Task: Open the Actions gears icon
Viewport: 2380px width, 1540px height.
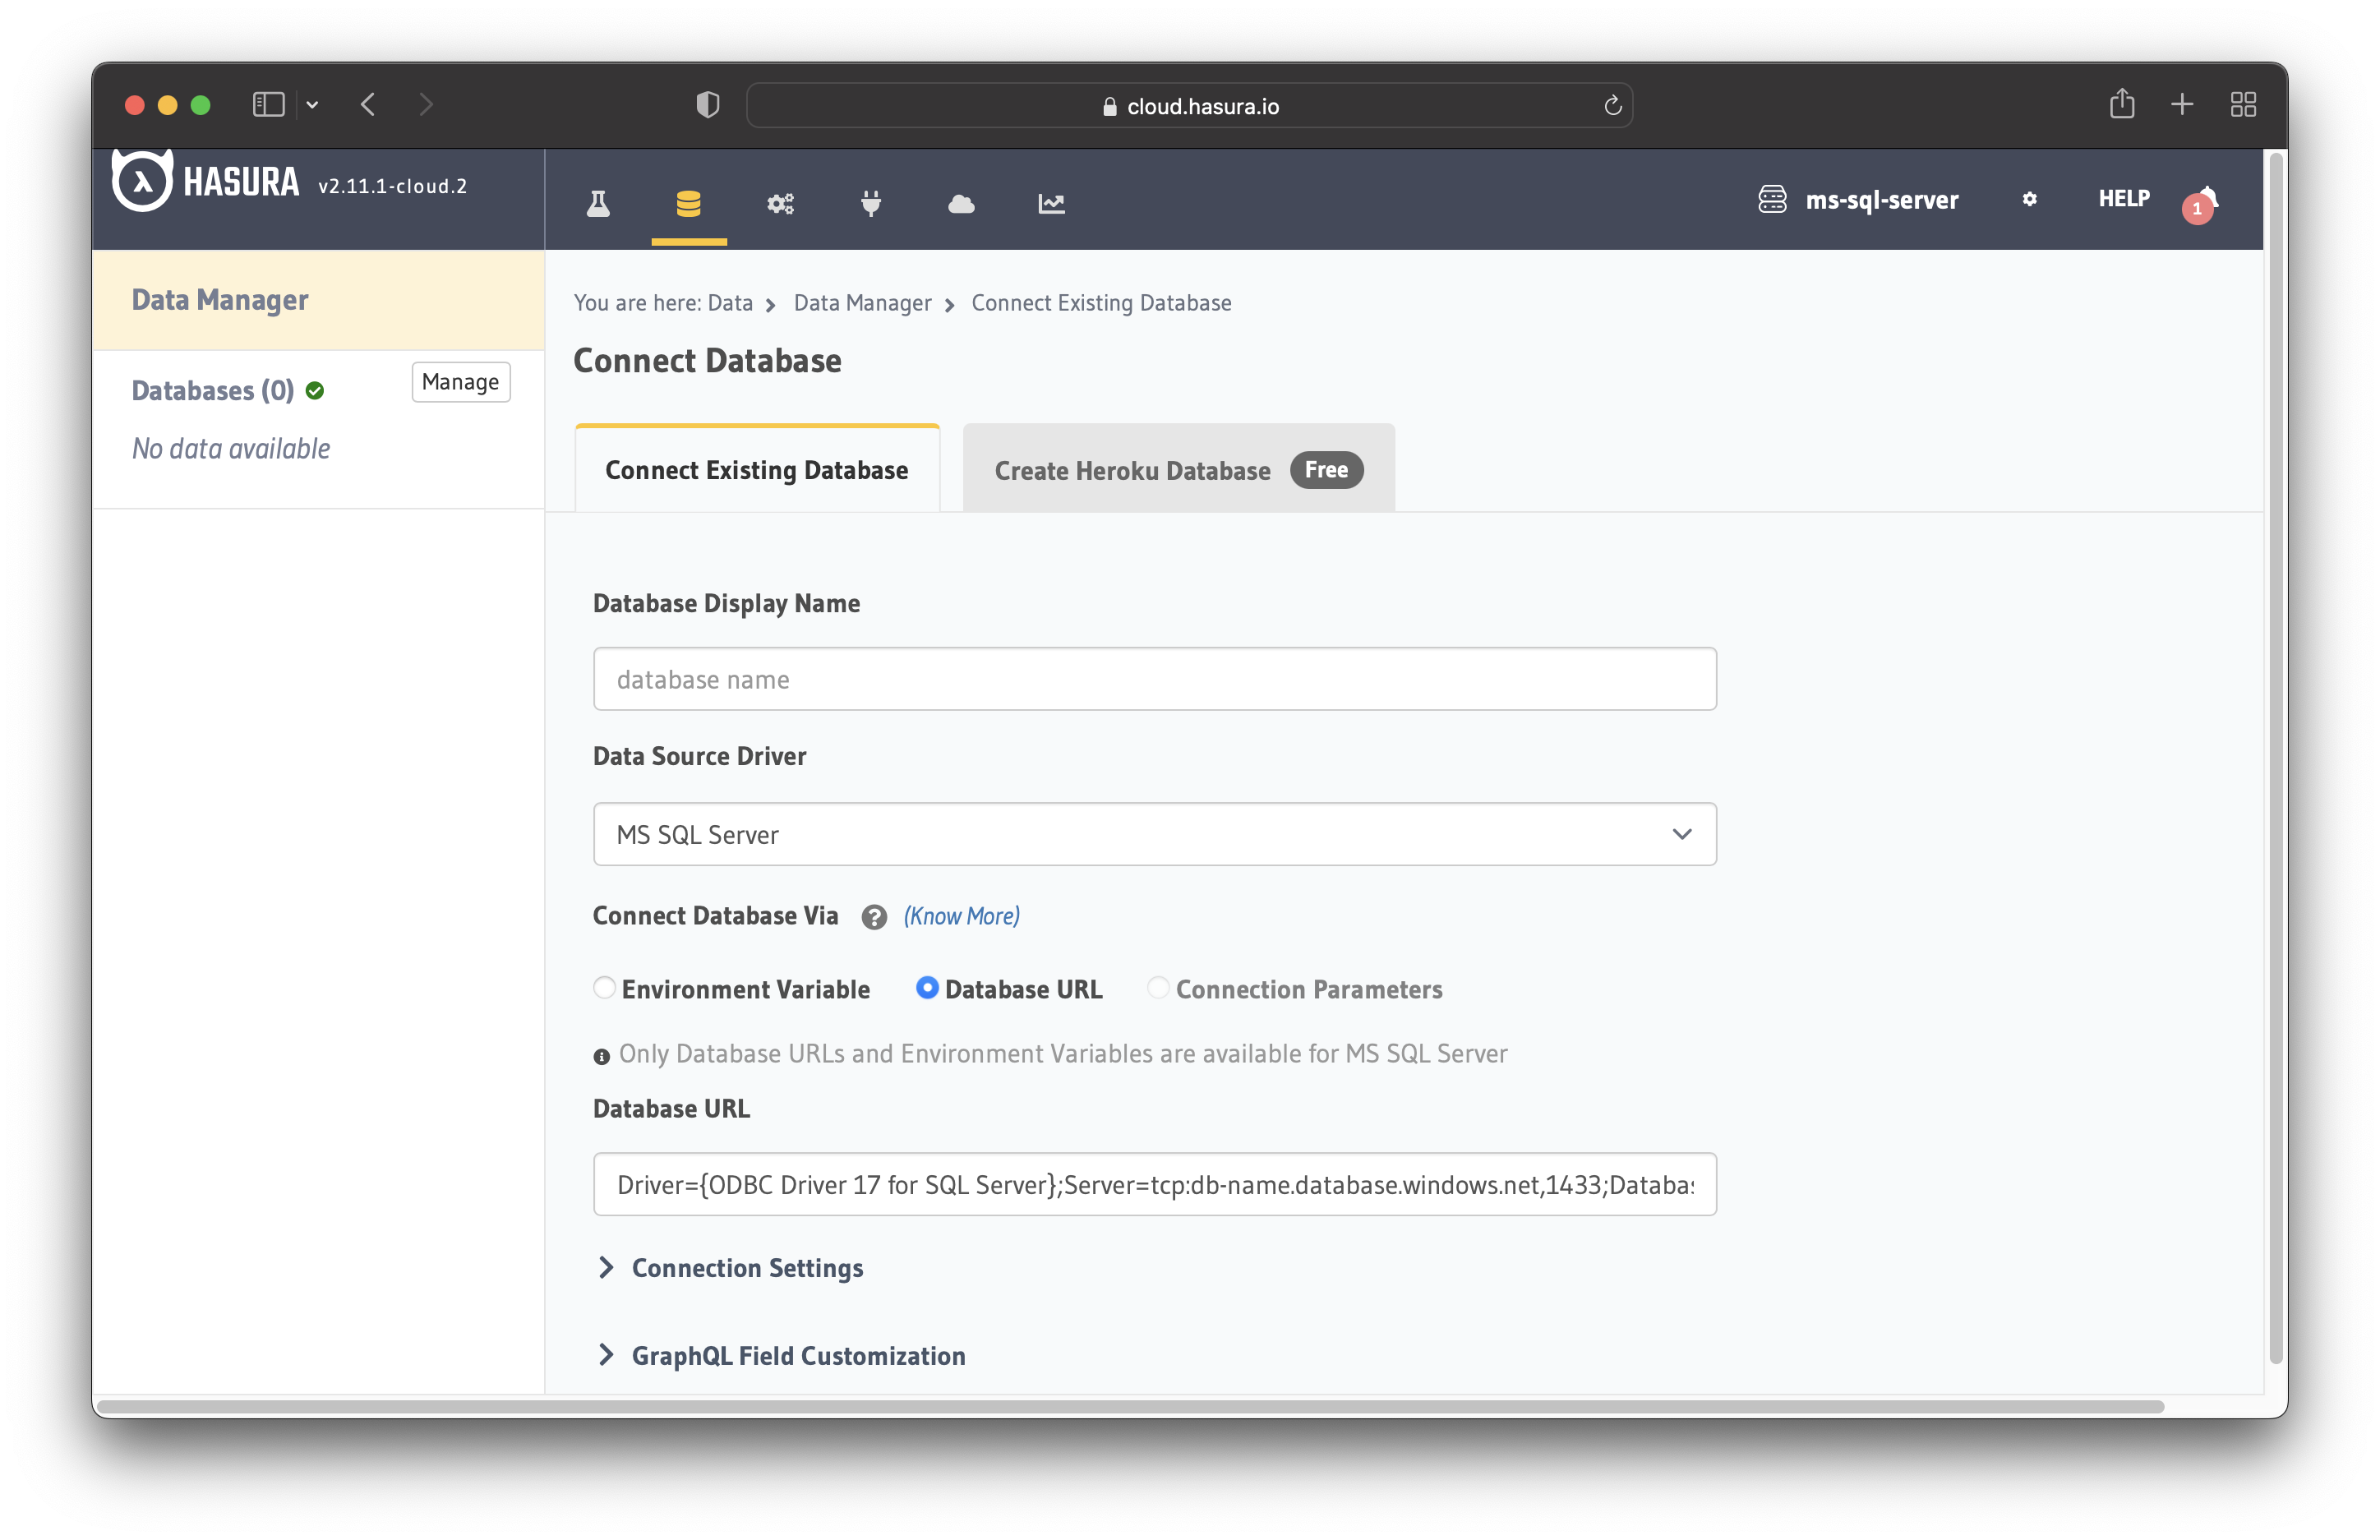Action: (x=780, y=204)
